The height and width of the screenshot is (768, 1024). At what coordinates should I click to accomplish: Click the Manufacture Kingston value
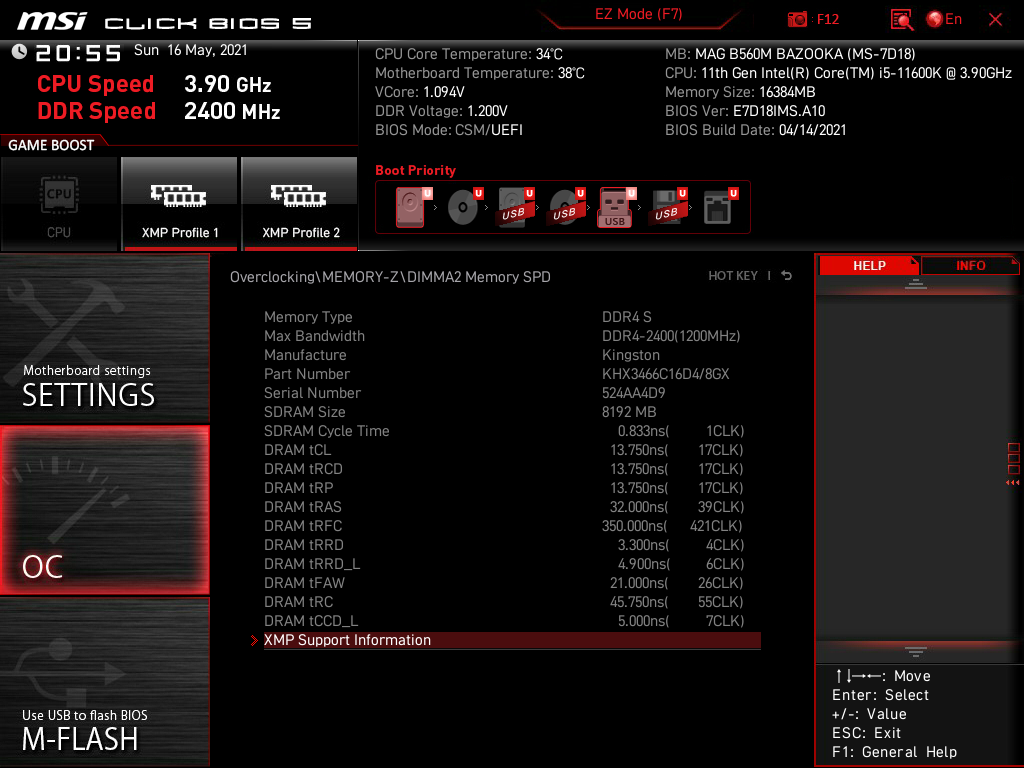[x=630, y=355]
